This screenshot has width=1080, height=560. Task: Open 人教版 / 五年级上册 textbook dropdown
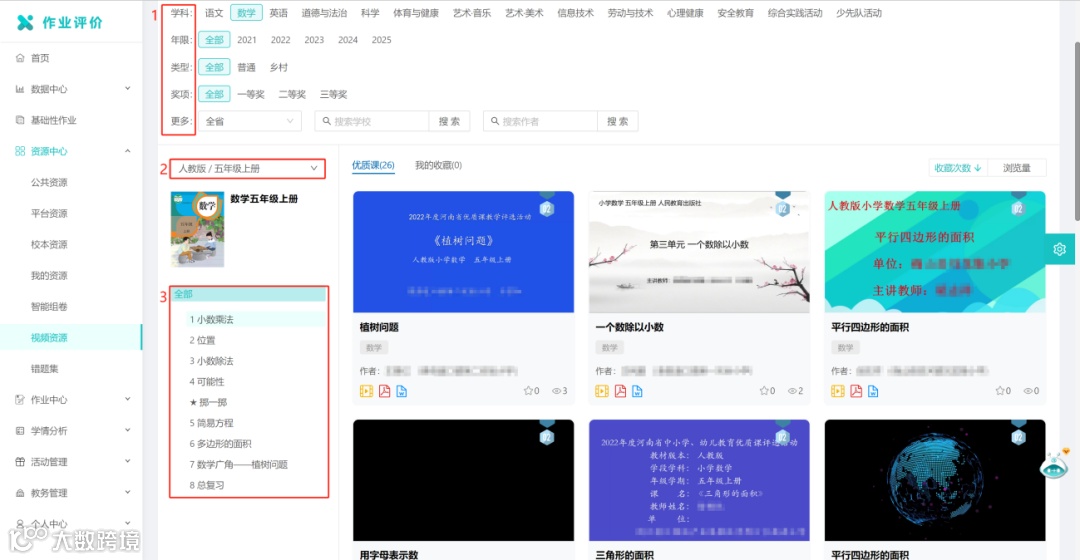click(248, 169)
